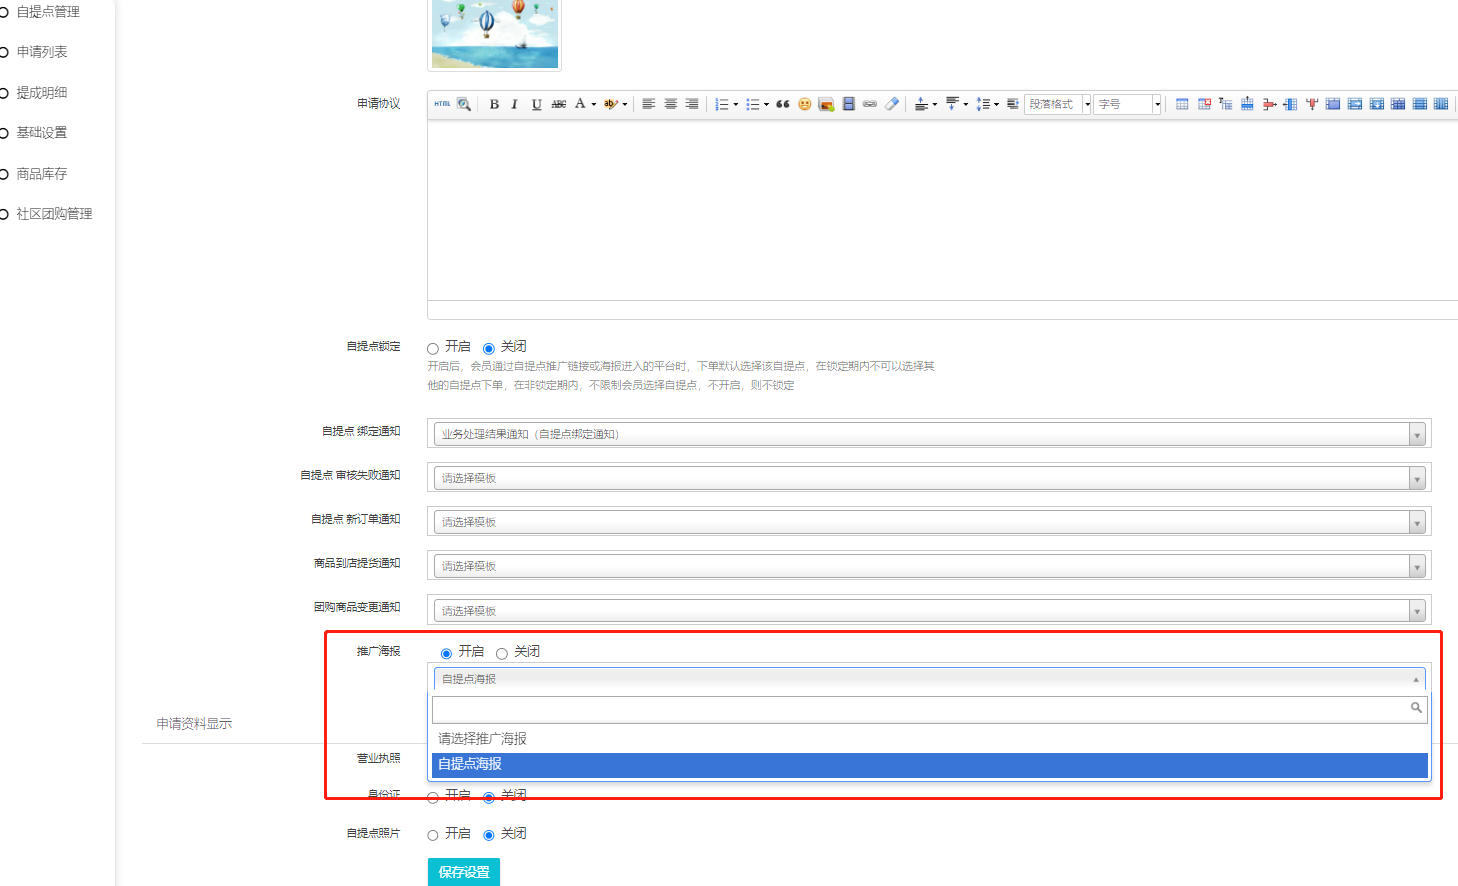The height and width of the screenshot is (886, 1458).
Task: Select 关闭 for the 推广海报 setting
Action: (x=502, y=653)
